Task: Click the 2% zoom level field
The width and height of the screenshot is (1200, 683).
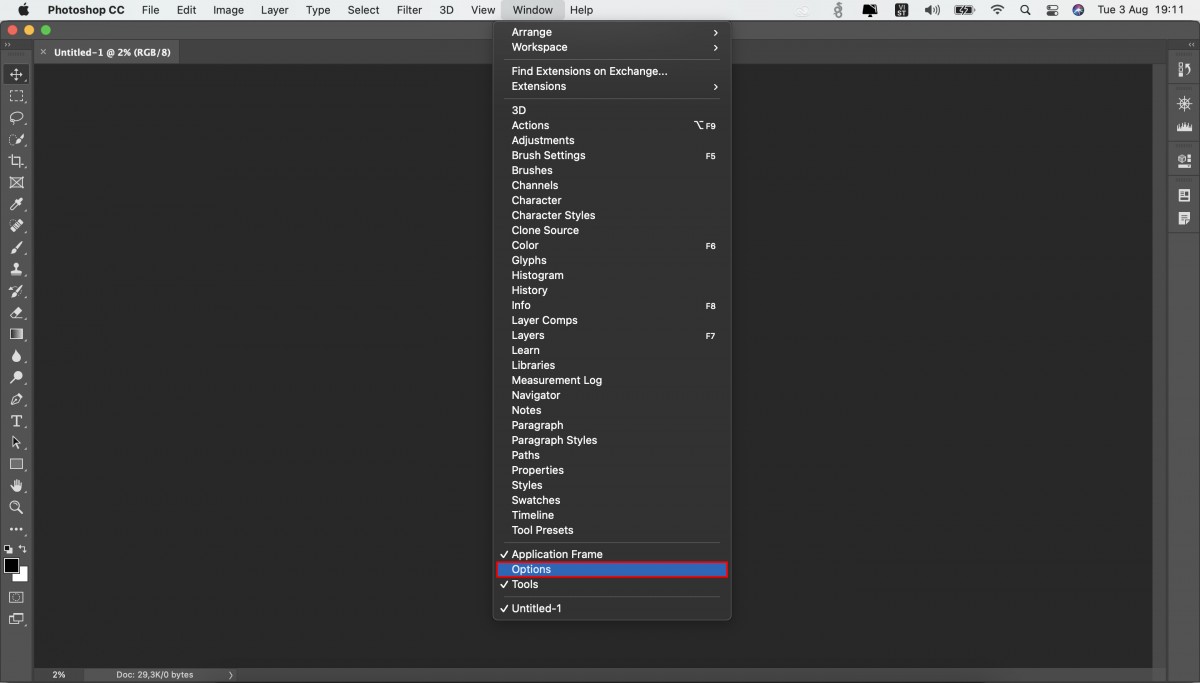Action: [59, 675]
